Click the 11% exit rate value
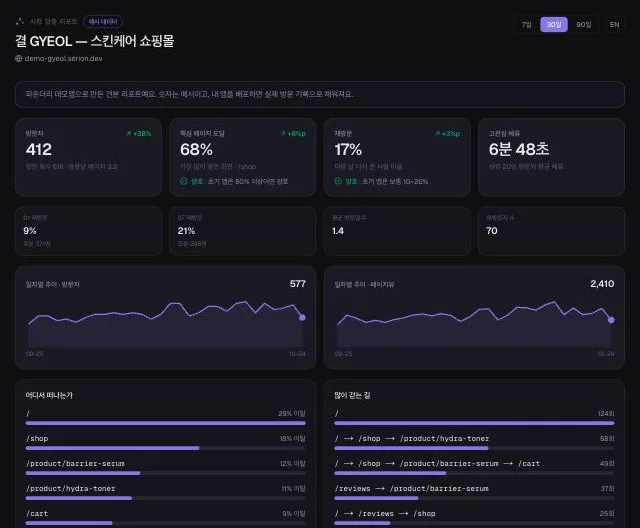The width and height of the screenshot is (640, 528). [x=293, y=488]
